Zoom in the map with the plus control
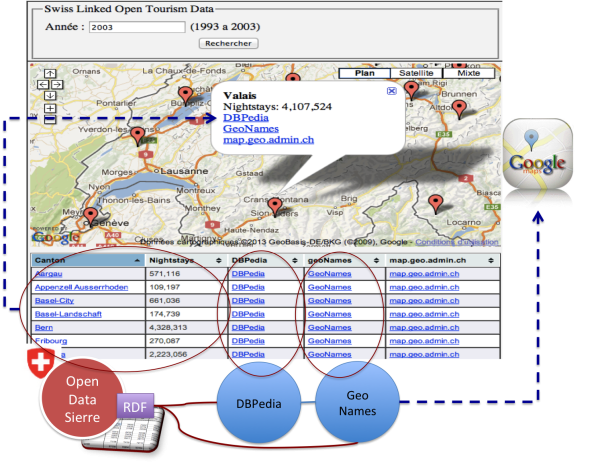This screenshot has height=467, width=600. click(50, 108)
